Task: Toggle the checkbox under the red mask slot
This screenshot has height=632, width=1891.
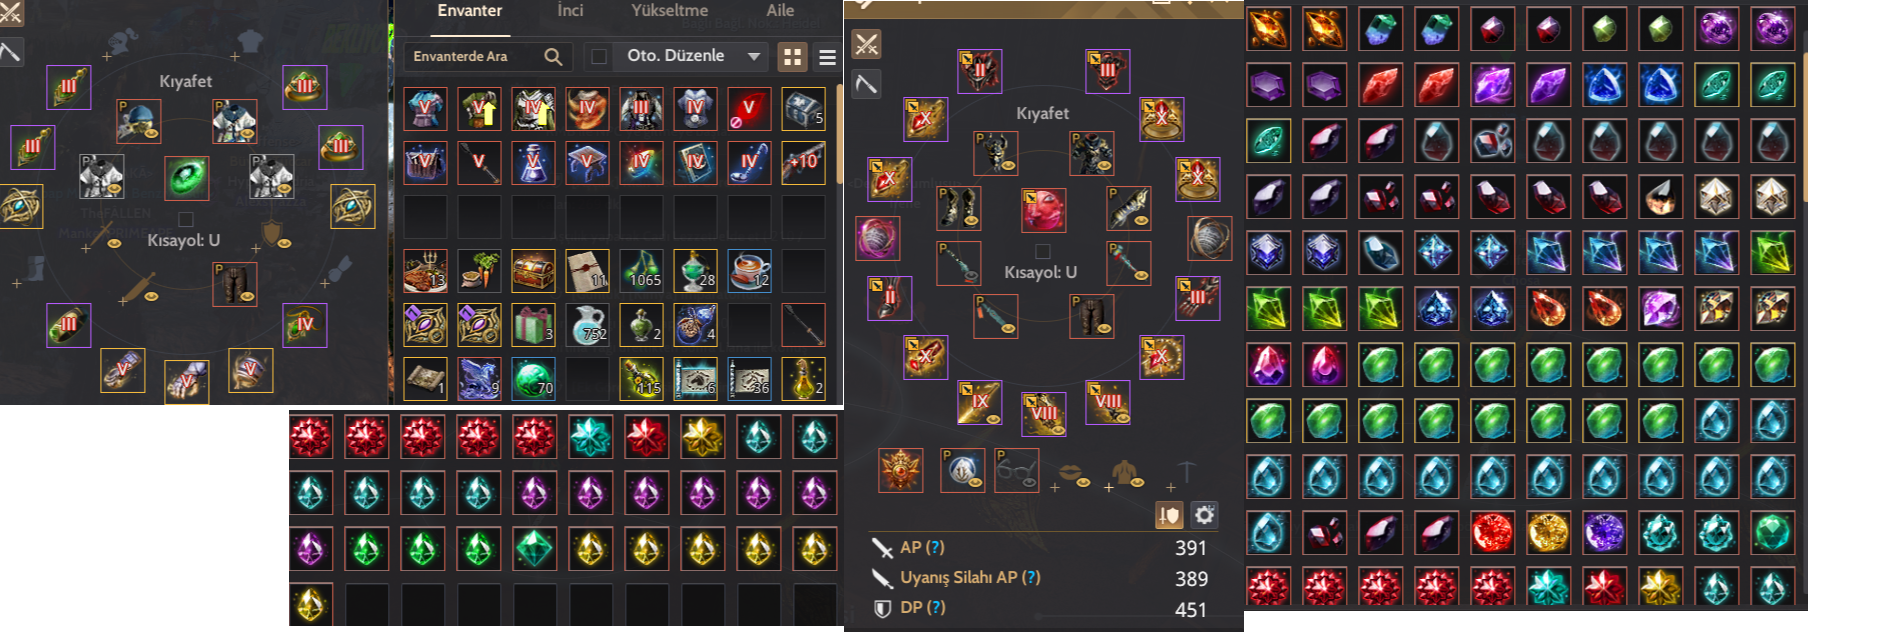Action: 1043,252
